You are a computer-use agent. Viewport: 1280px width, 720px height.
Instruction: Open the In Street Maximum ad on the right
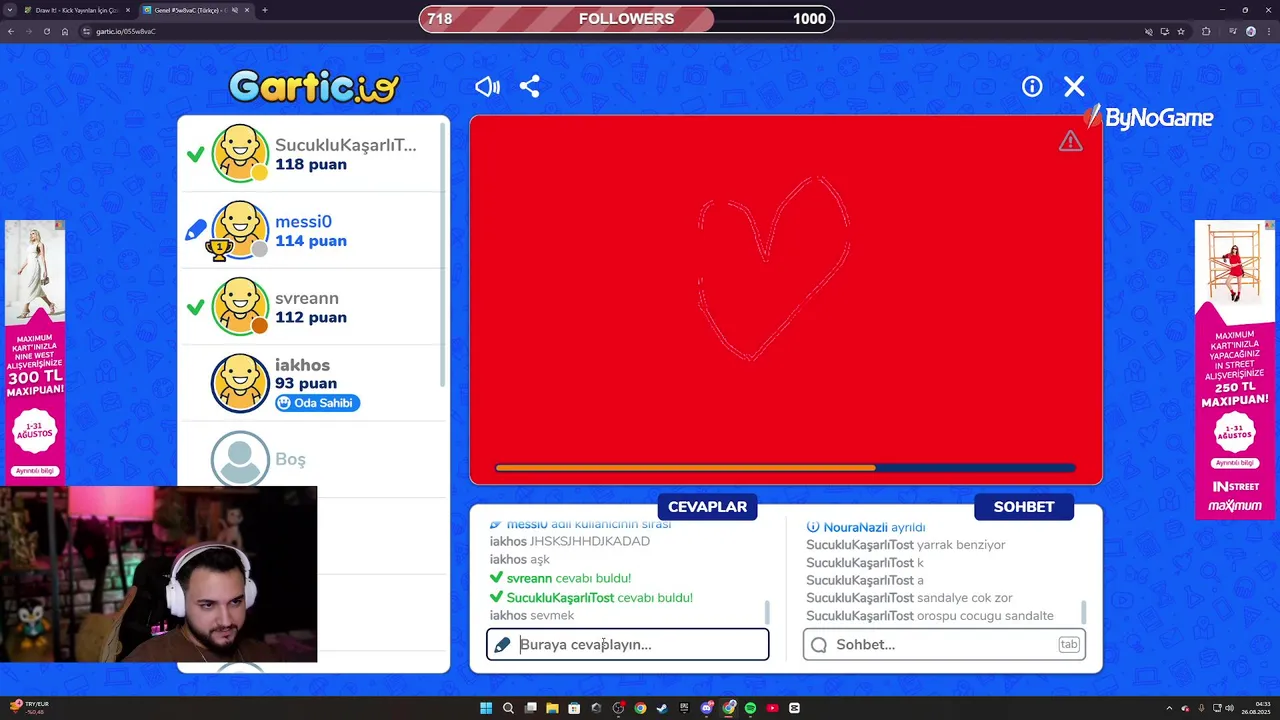point(1235,370)
